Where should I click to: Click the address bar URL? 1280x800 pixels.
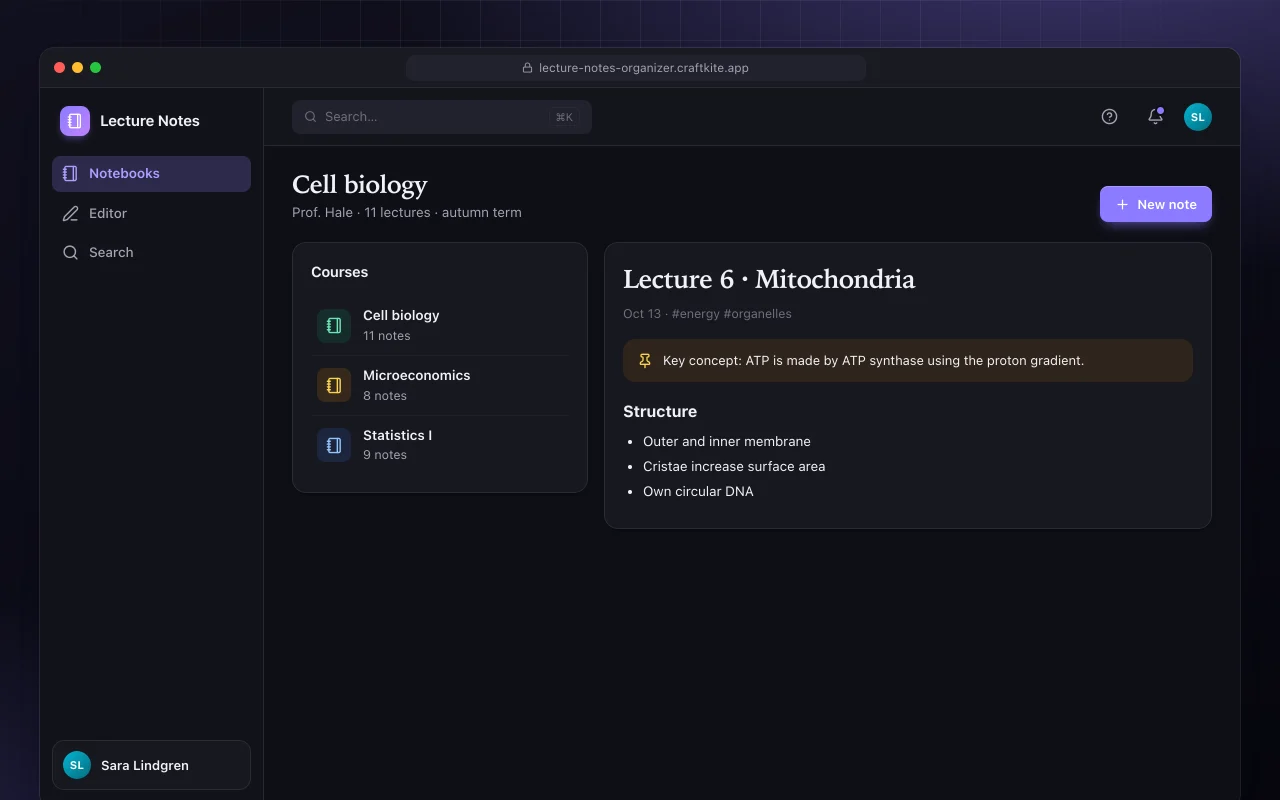(x=644, y=68)
